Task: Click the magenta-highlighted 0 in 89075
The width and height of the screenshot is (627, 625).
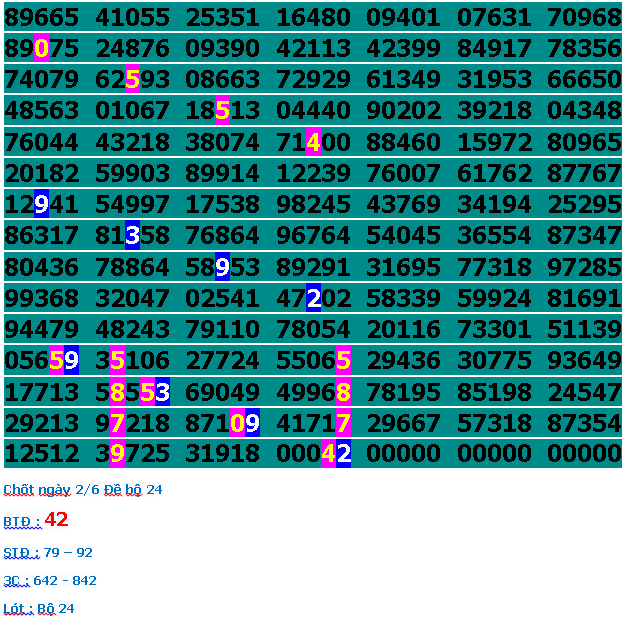Action: click(41, 49)
